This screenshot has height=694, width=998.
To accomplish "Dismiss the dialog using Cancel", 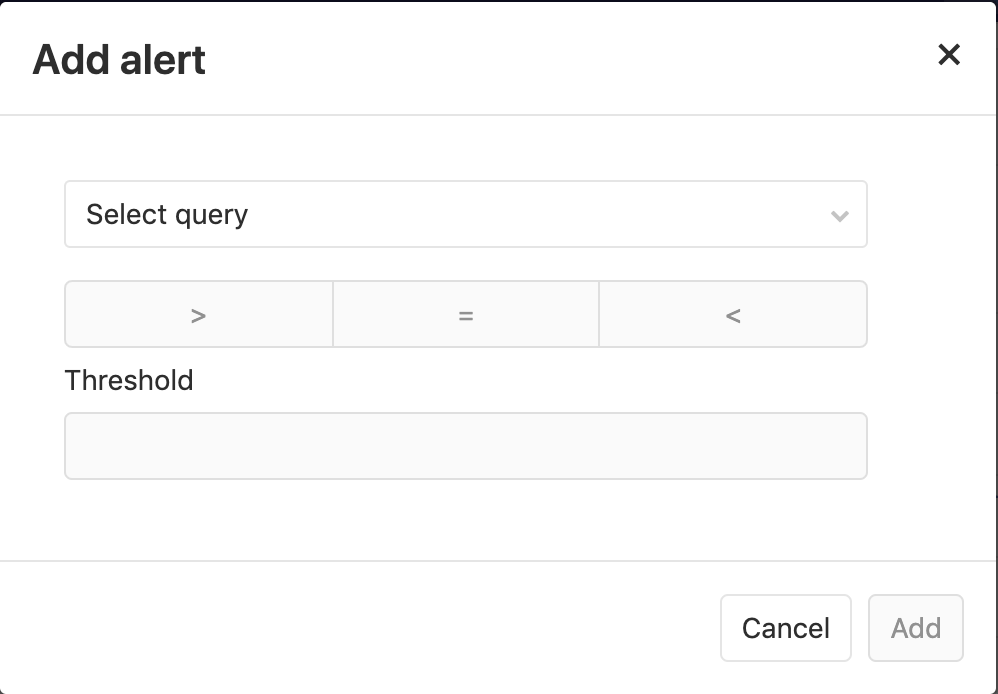I will tap(785, 627).
